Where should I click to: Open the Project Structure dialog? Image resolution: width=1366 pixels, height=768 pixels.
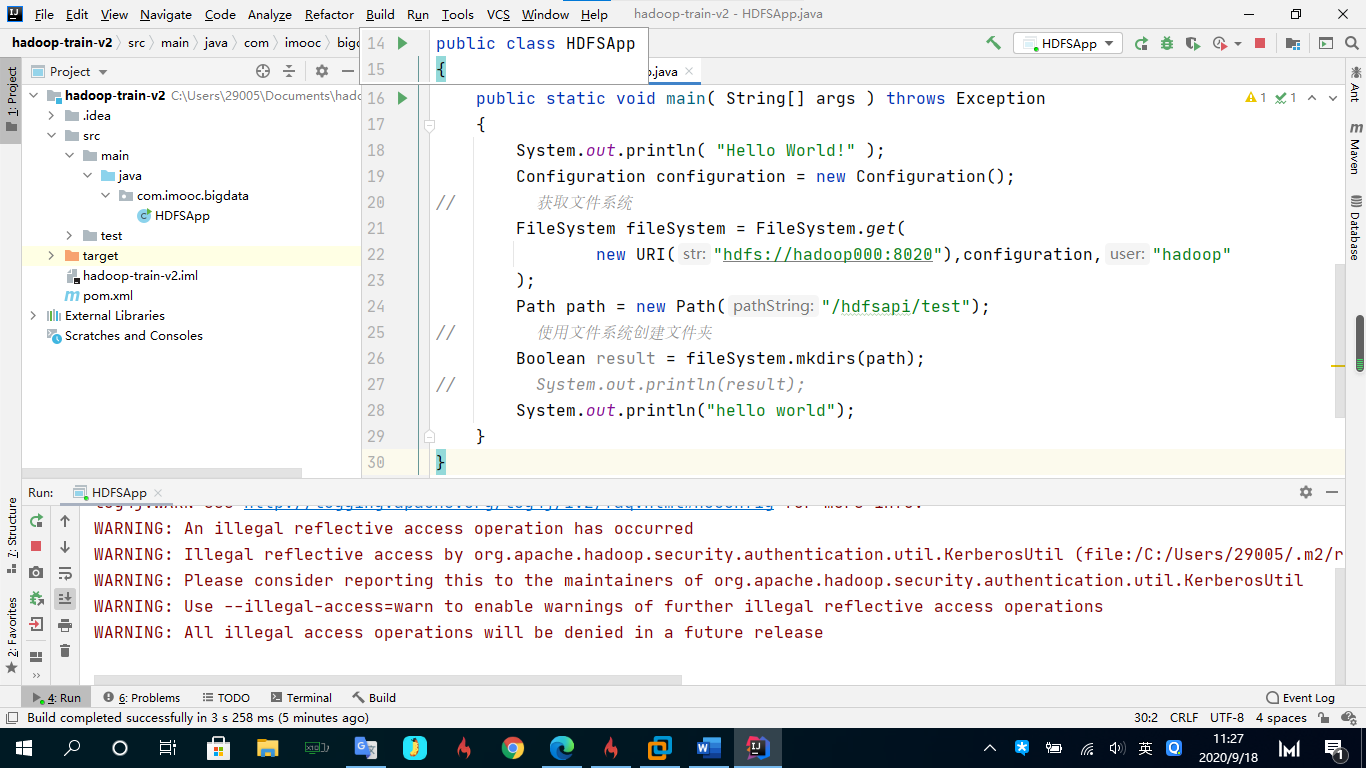point(1293,43)
